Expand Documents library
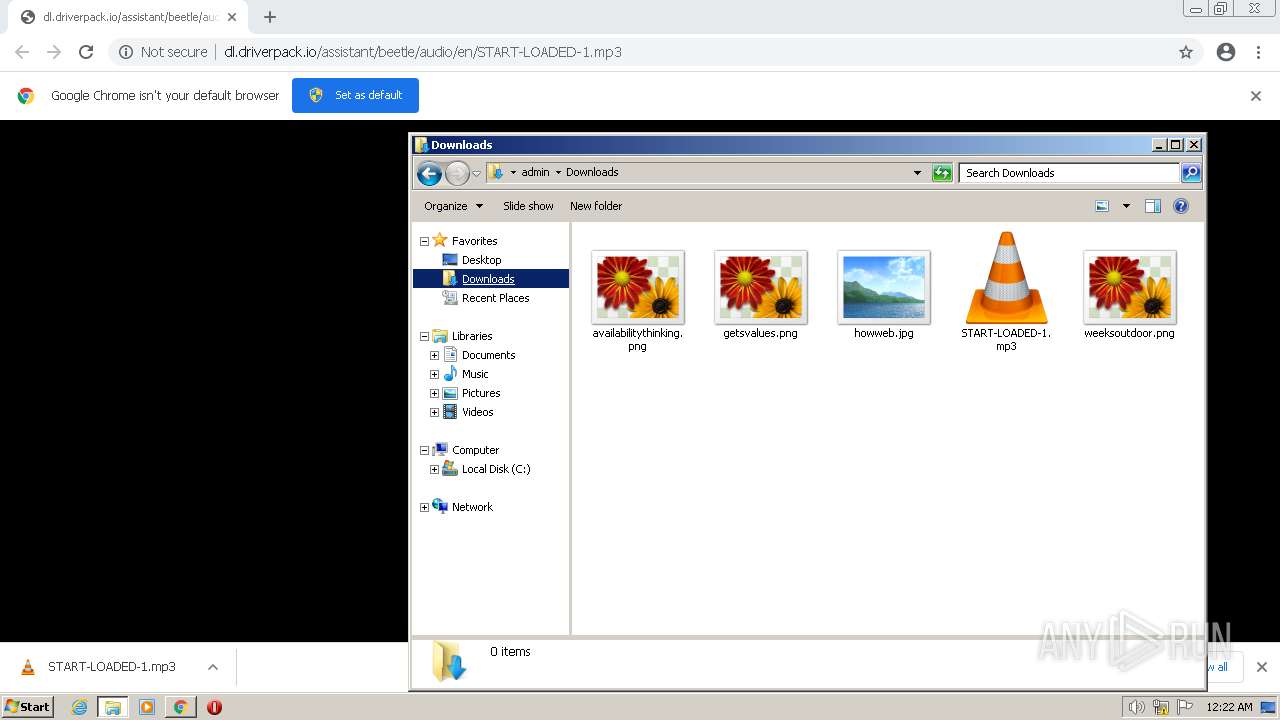1280x720 pixels. (434, 355)
